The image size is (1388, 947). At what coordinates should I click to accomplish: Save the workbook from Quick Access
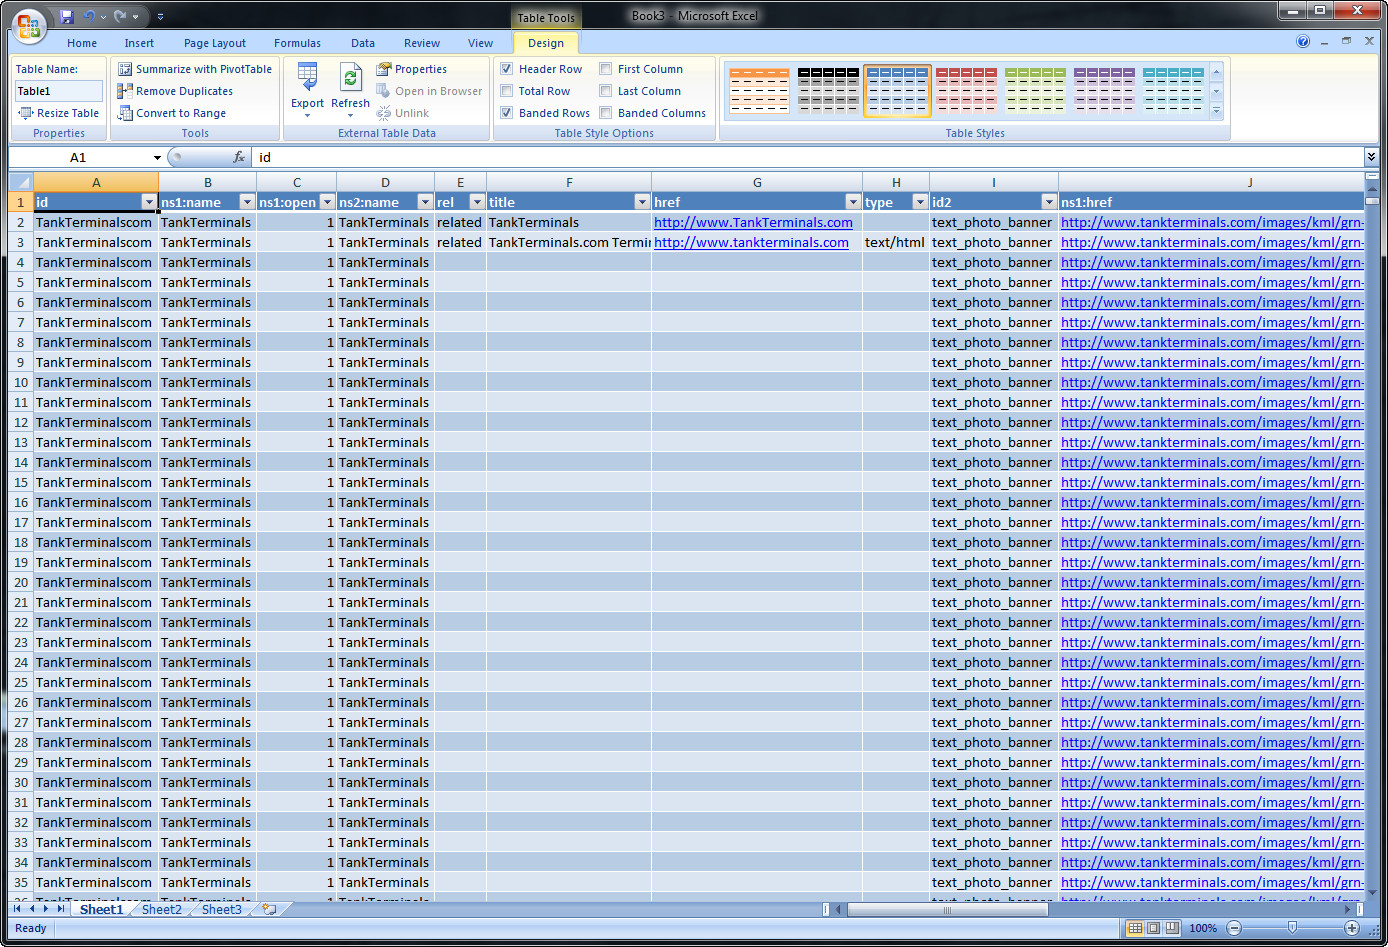(x=66, y=16)
